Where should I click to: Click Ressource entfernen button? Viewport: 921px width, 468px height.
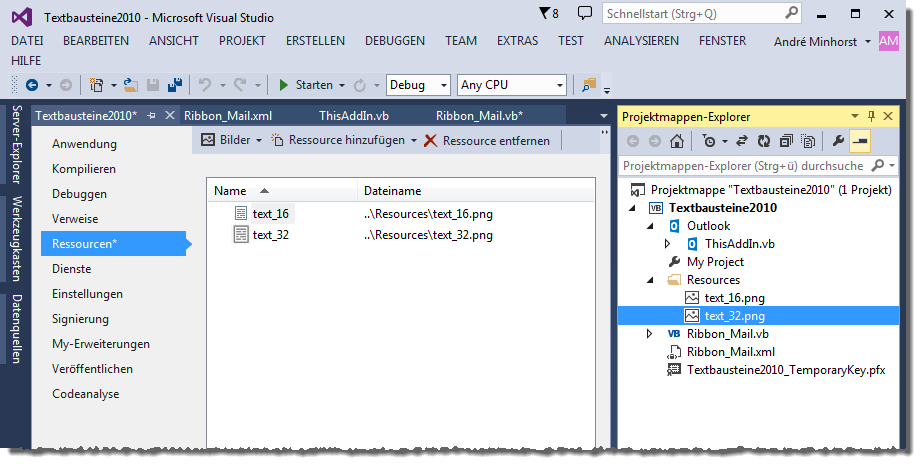coord(487,141)
